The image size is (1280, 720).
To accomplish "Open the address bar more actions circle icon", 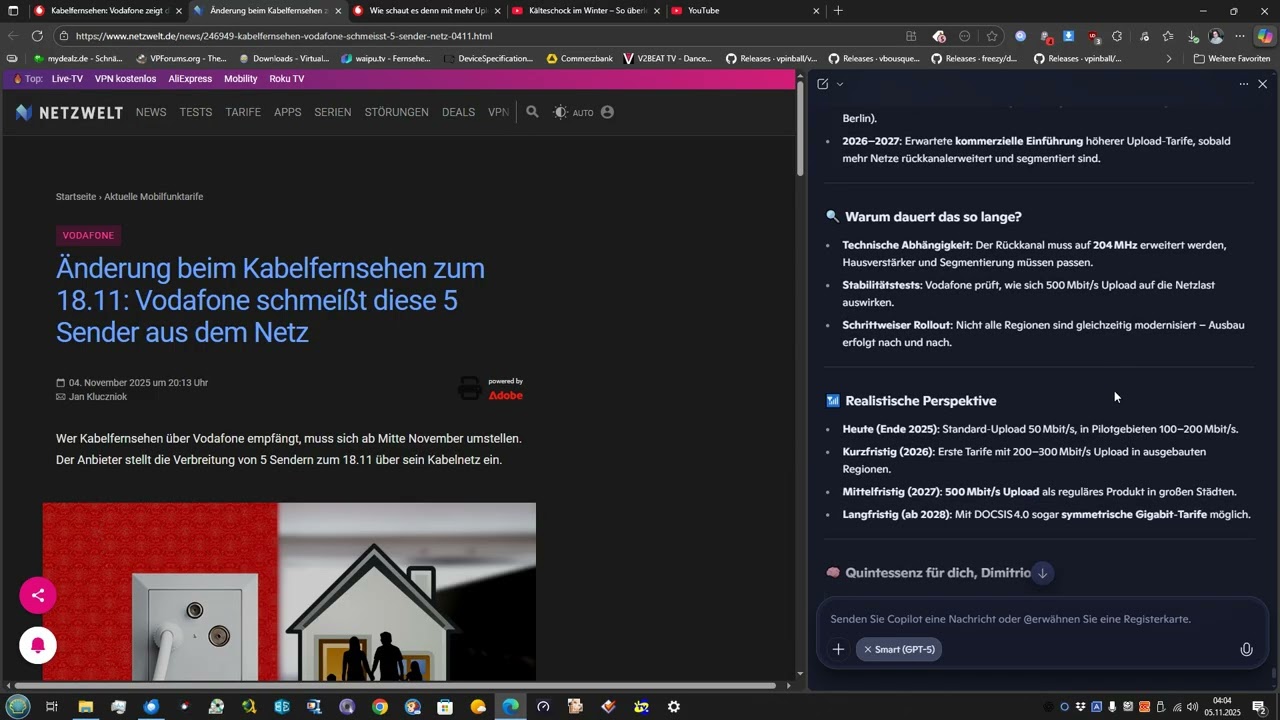I will pyautogui.click(x=964, y=36).
